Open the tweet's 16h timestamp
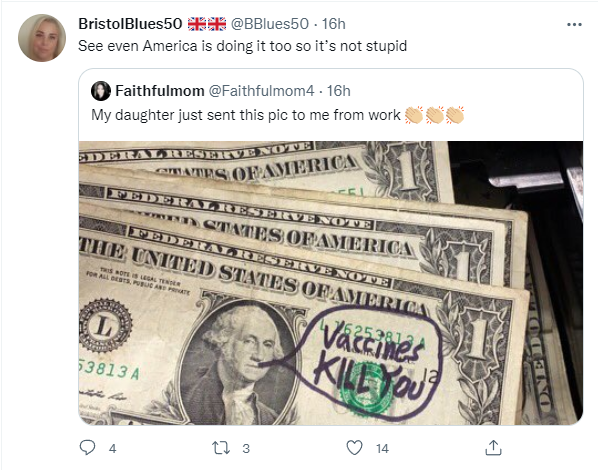This screenshot has width=598, height=470. click(334, 24)
